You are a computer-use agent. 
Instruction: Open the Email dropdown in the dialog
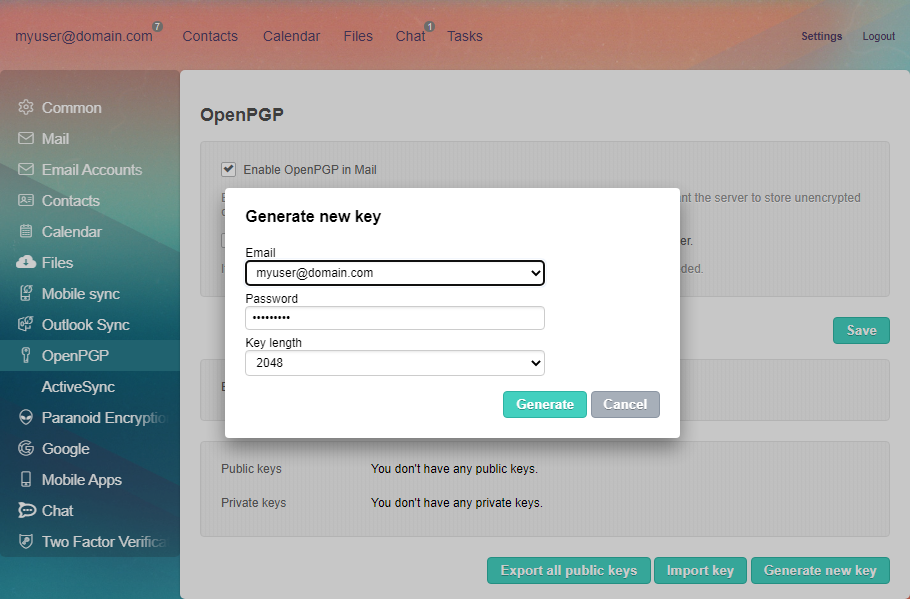point(394,272)
